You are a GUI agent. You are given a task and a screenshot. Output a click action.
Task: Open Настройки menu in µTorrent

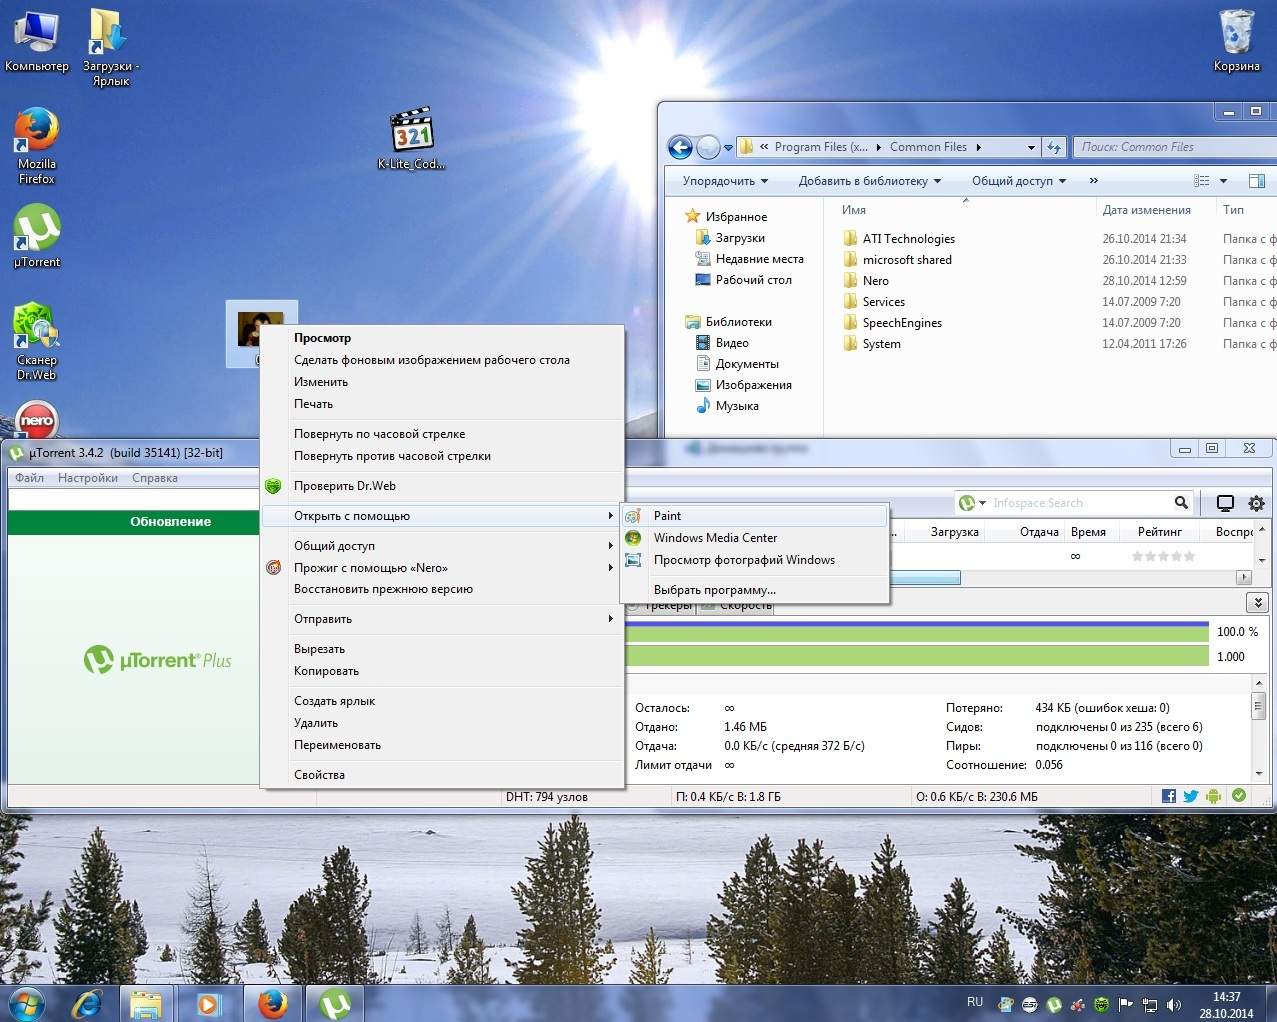click(88, 478)
